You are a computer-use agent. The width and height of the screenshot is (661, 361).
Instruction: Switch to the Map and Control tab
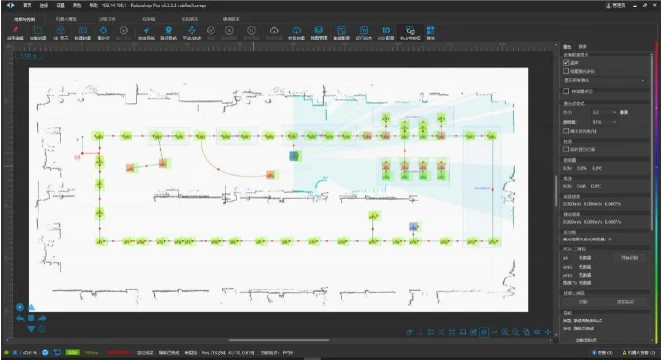pos(24,19)
